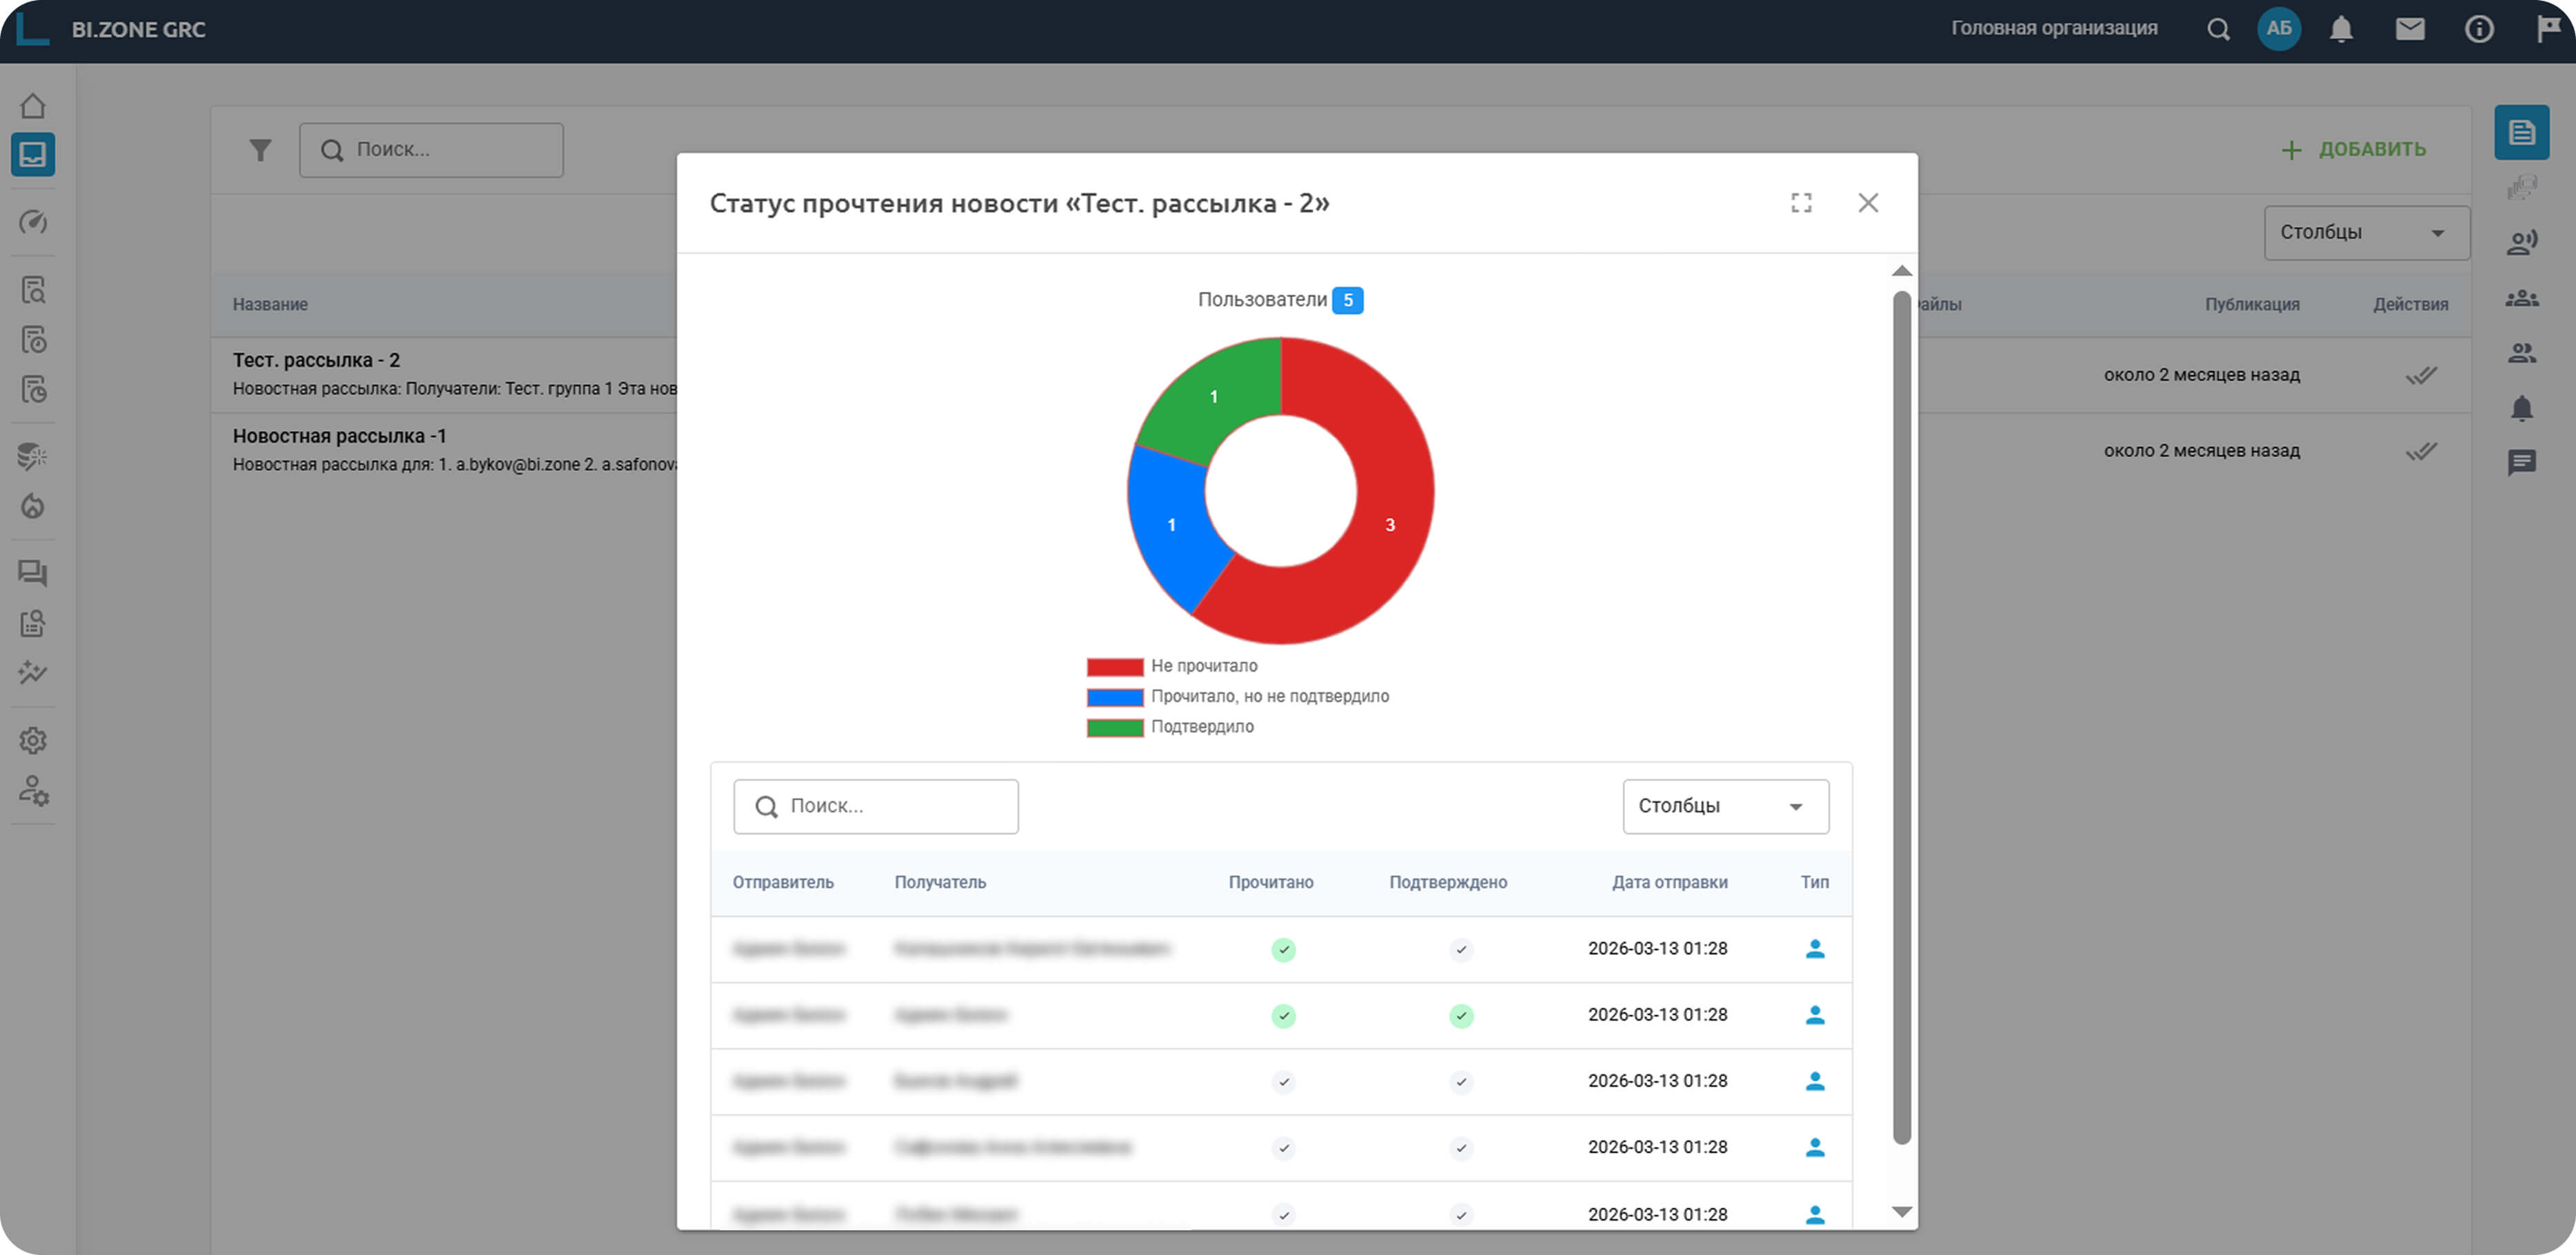Click the search magnifier in the top bar
2576x1255 pixels.
coord(2218,29)
